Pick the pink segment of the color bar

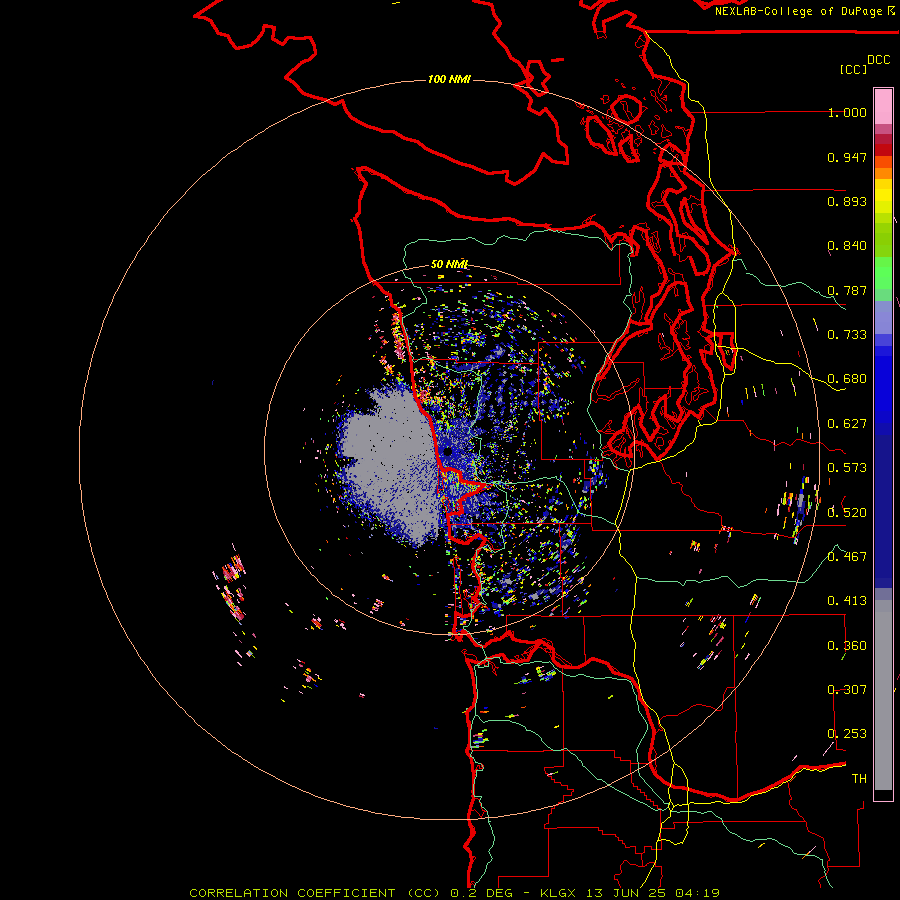click(x=883, y=106)
